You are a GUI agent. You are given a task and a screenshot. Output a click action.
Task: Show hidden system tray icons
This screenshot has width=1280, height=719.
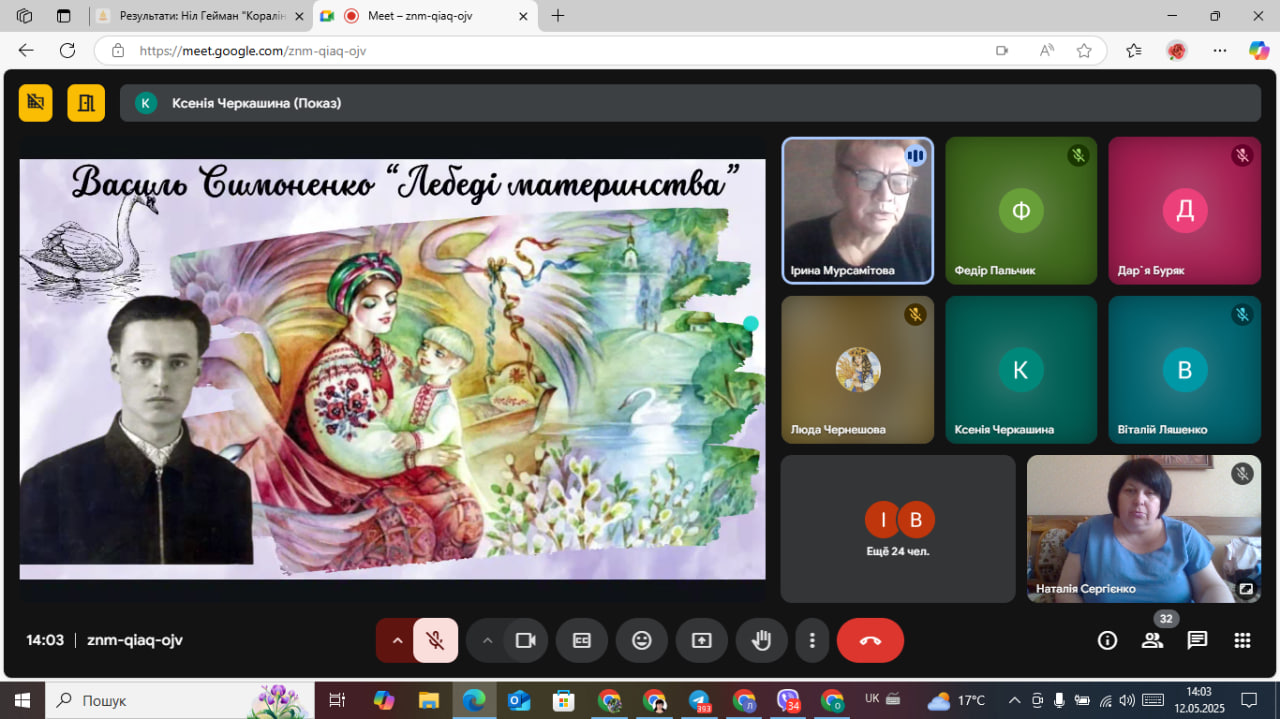[1014, 700]
